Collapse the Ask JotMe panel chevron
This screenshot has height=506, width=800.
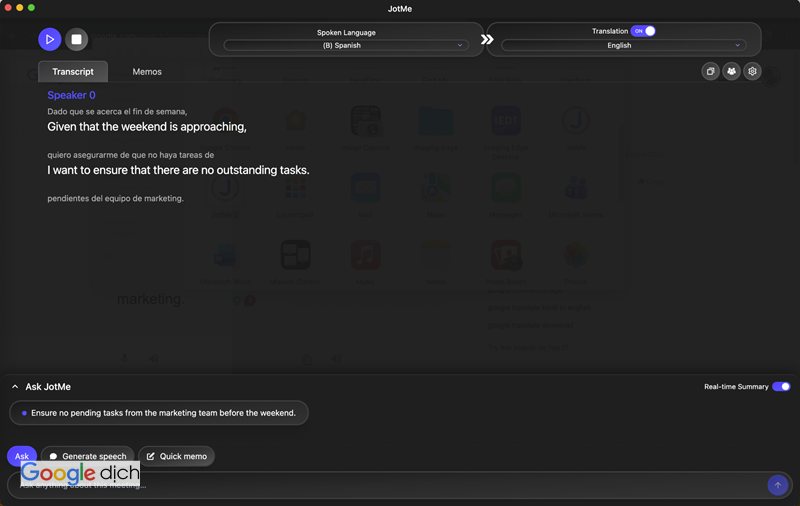coord(15,387)
